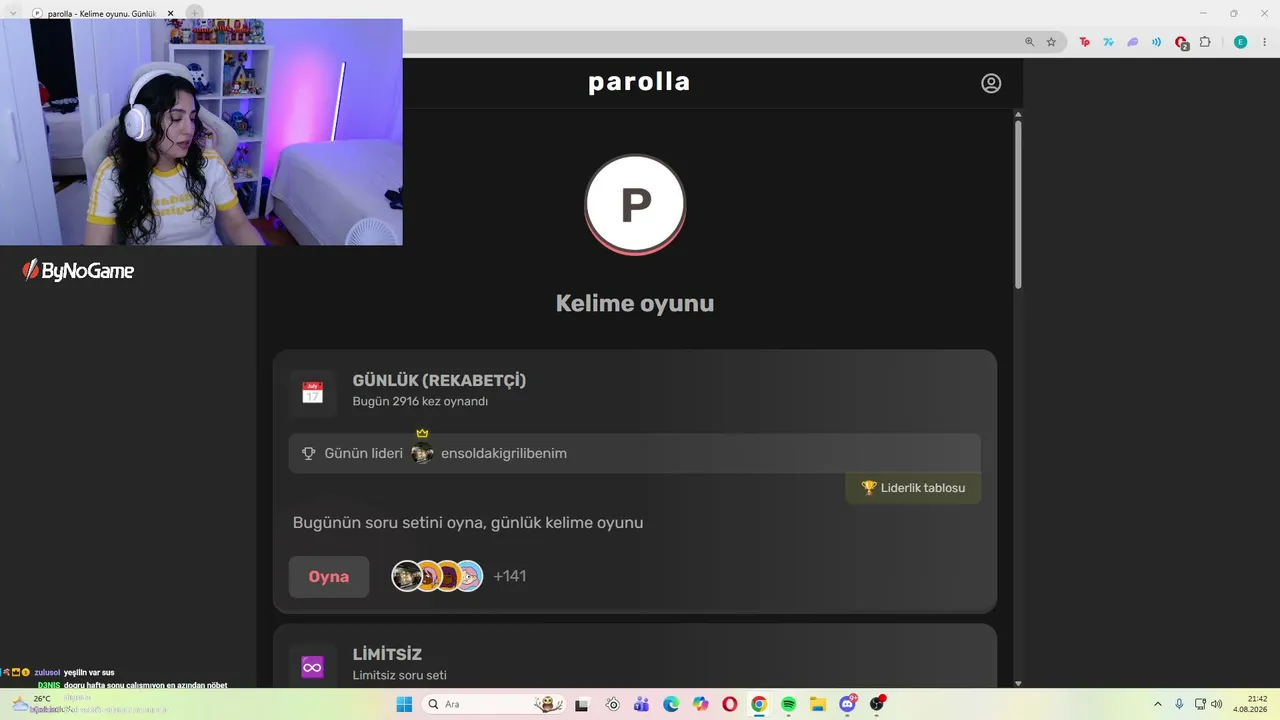
Task: Open the Extensions puzzle-piece menu
Action: (x=1205, y=42)
